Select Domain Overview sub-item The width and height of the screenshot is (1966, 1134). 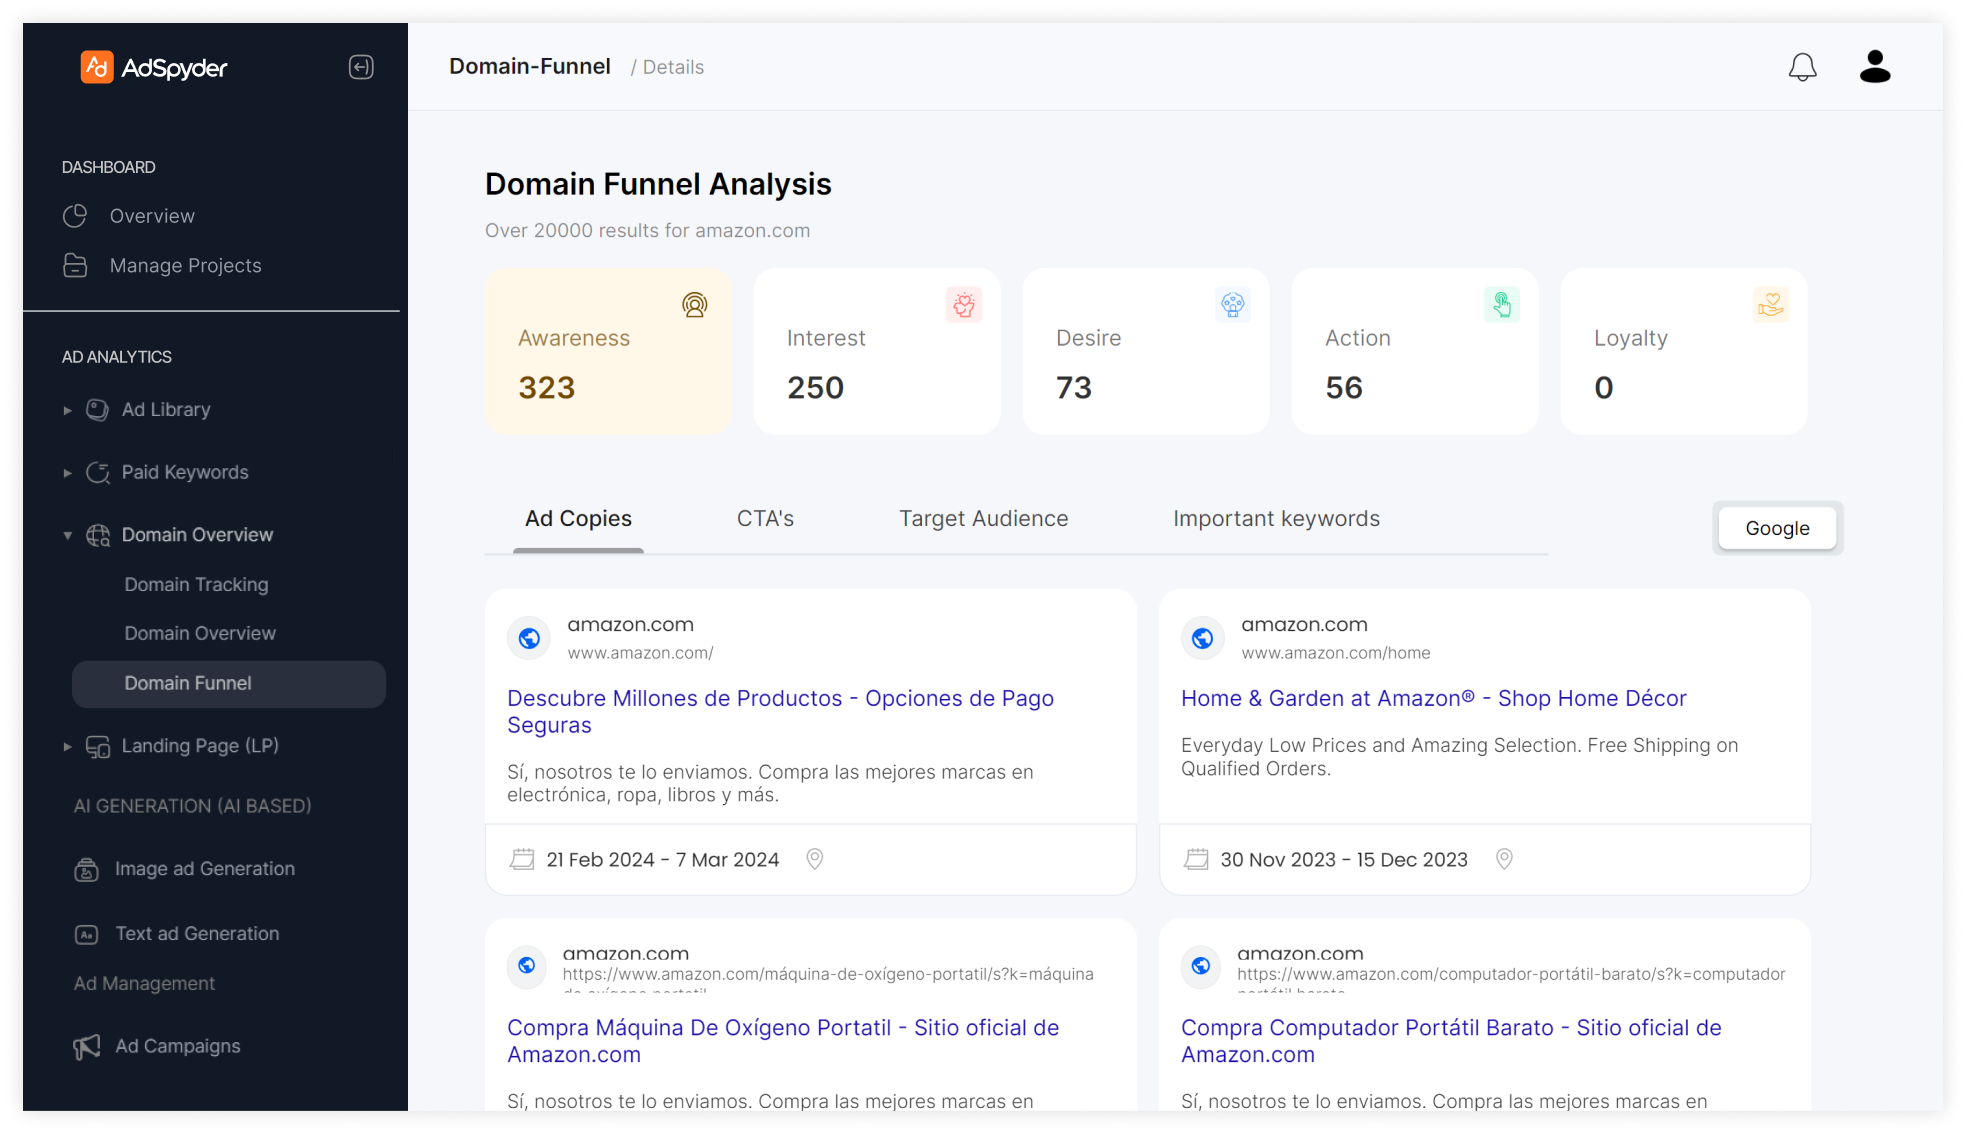pyautogui.click(x=200, y=634)
